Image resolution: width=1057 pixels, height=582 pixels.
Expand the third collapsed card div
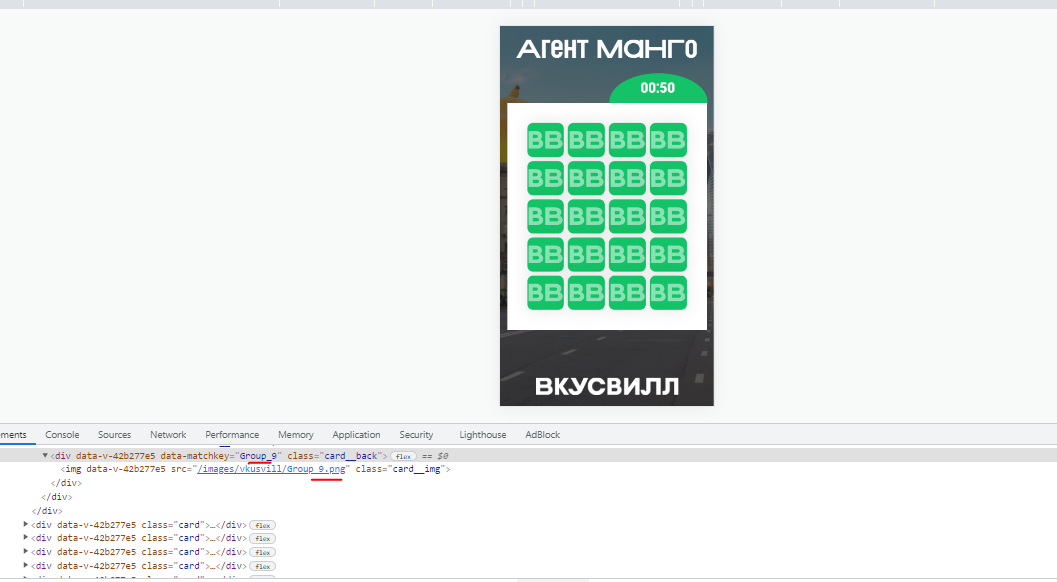[x=26, y=552]
